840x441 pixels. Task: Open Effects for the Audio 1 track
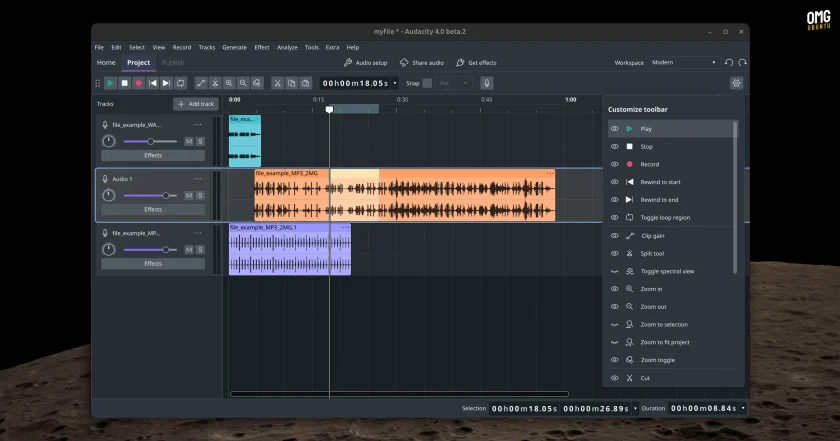click(x=153, y=210)
